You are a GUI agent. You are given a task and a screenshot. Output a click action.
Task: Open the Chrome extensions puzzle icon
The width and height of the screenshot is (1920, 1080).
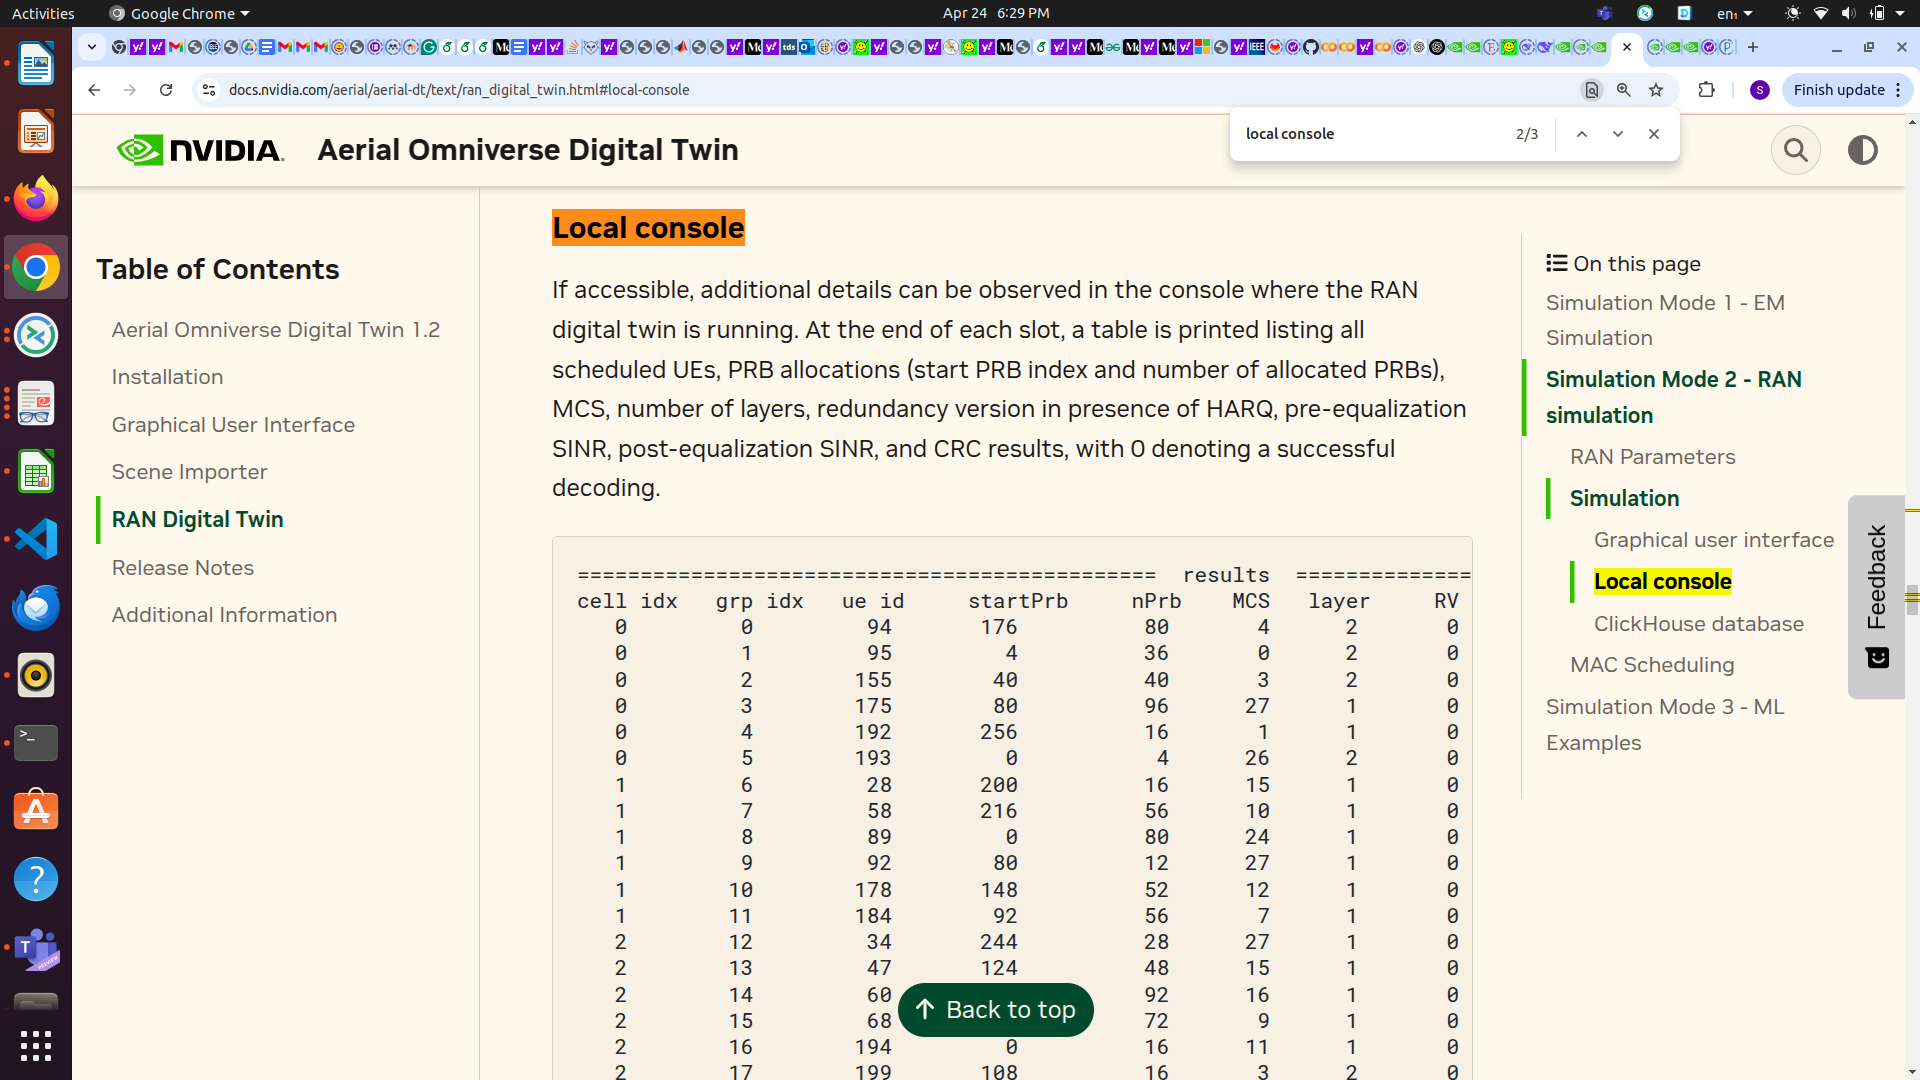click(x=1707, y=90)
